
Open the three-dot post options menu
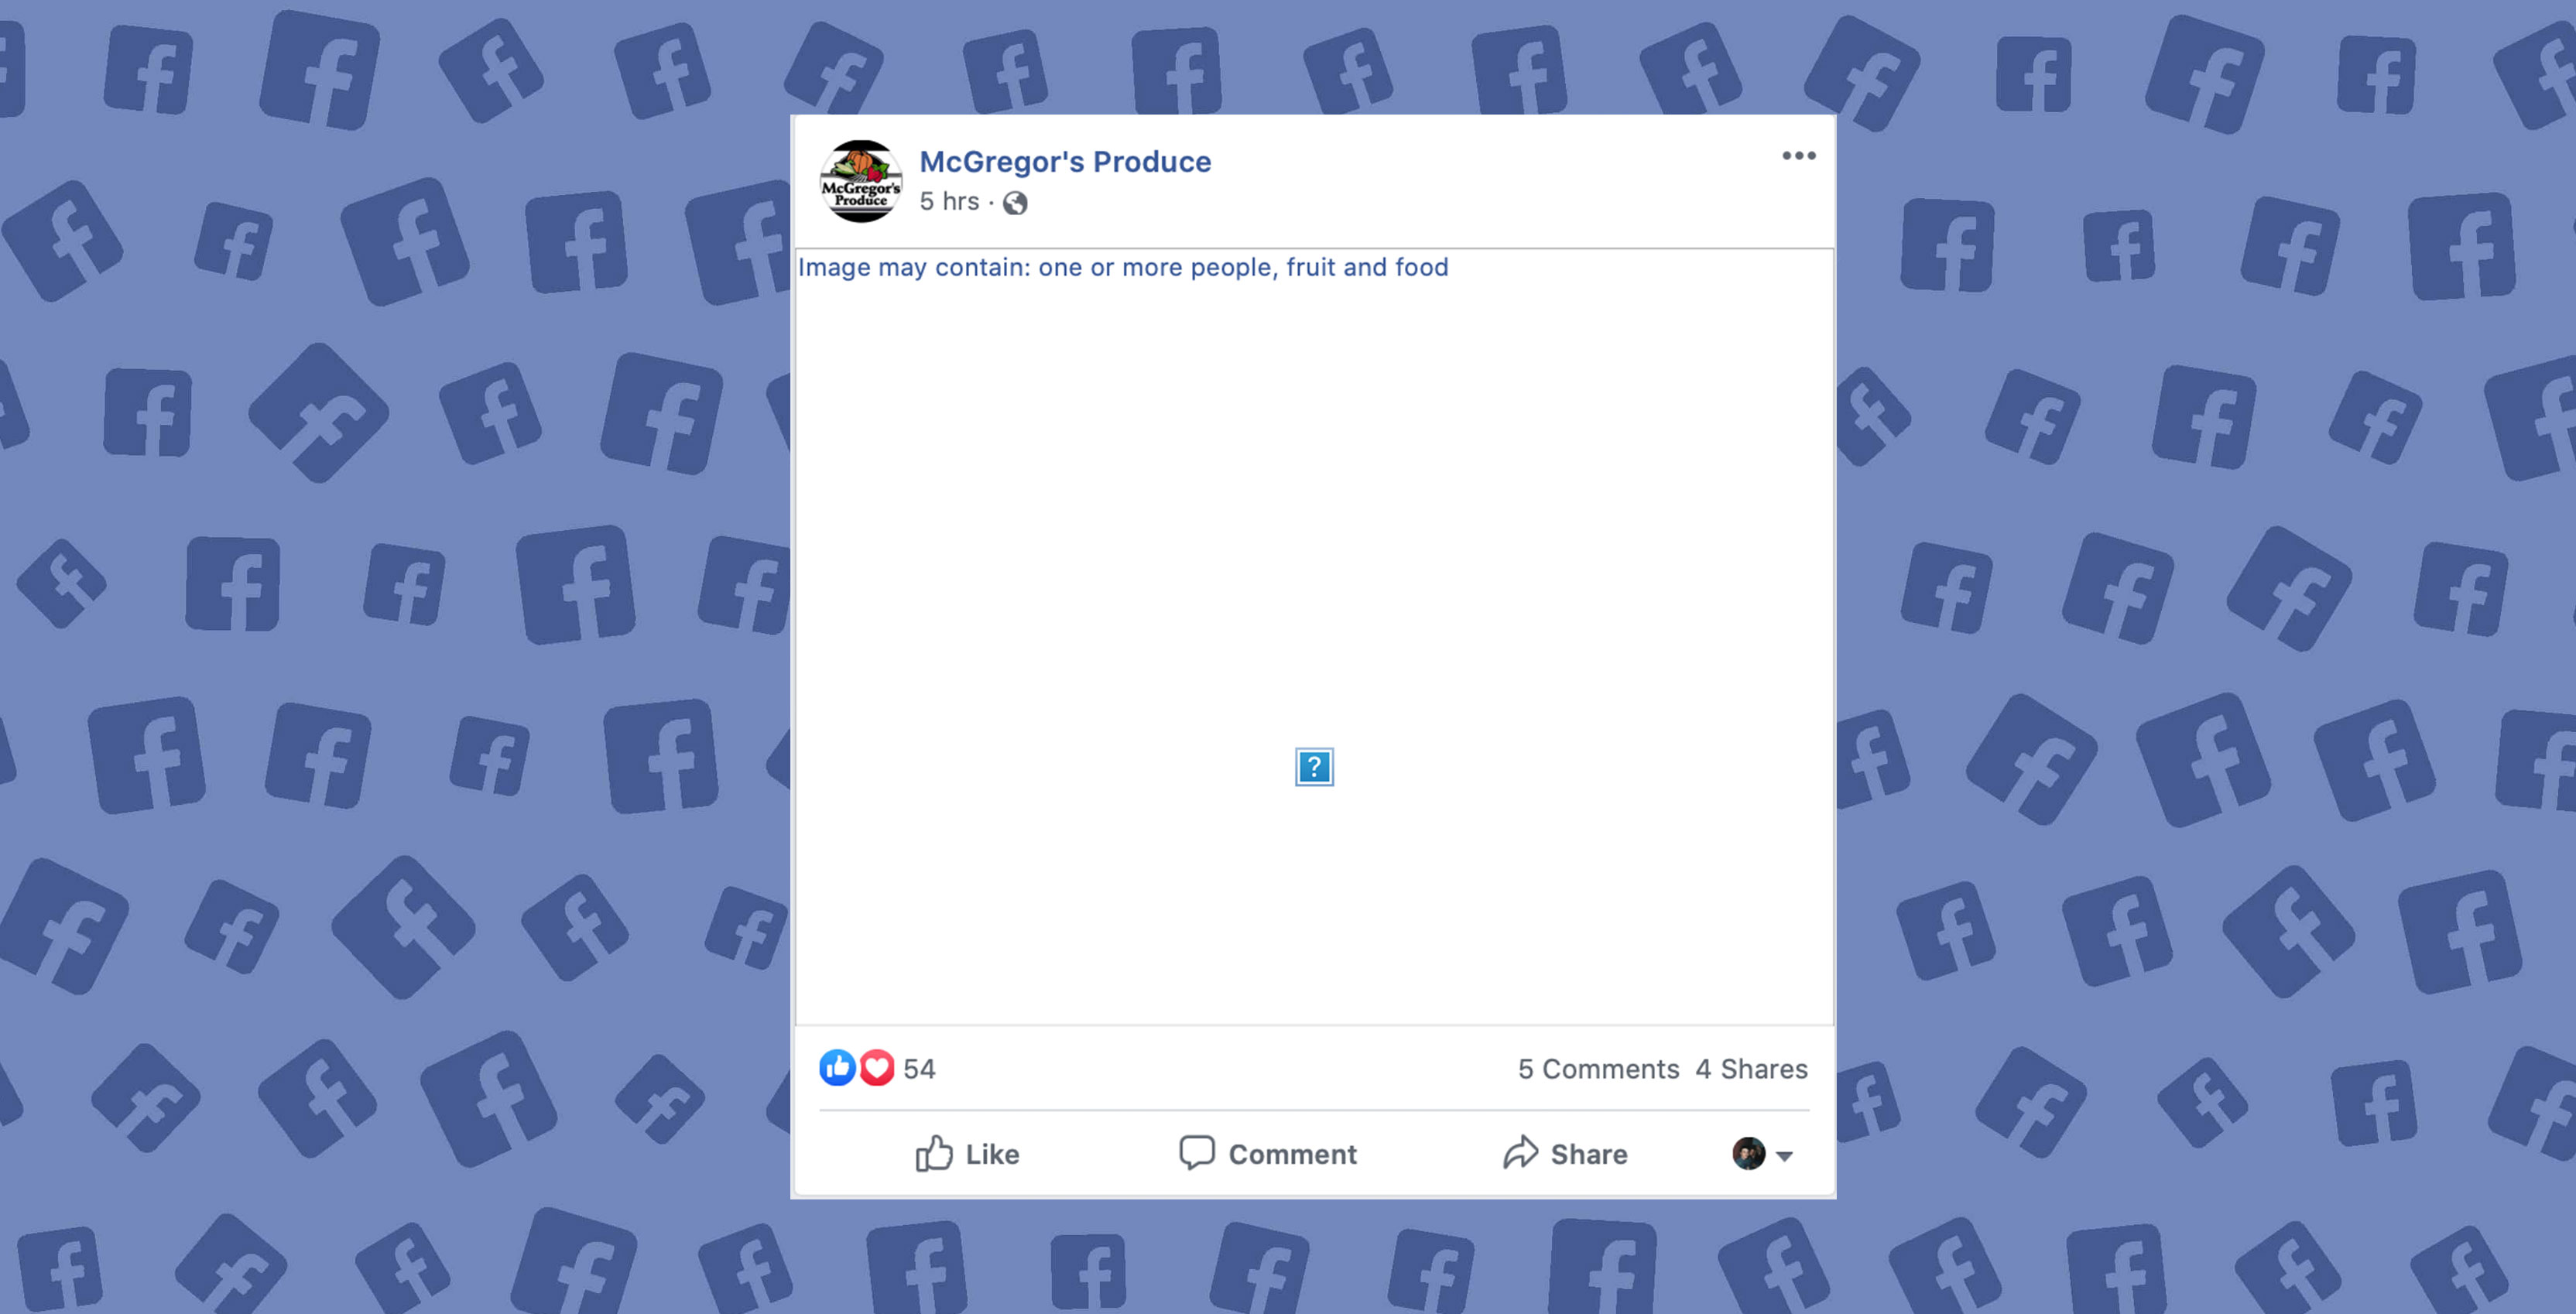click(1798, 156)
